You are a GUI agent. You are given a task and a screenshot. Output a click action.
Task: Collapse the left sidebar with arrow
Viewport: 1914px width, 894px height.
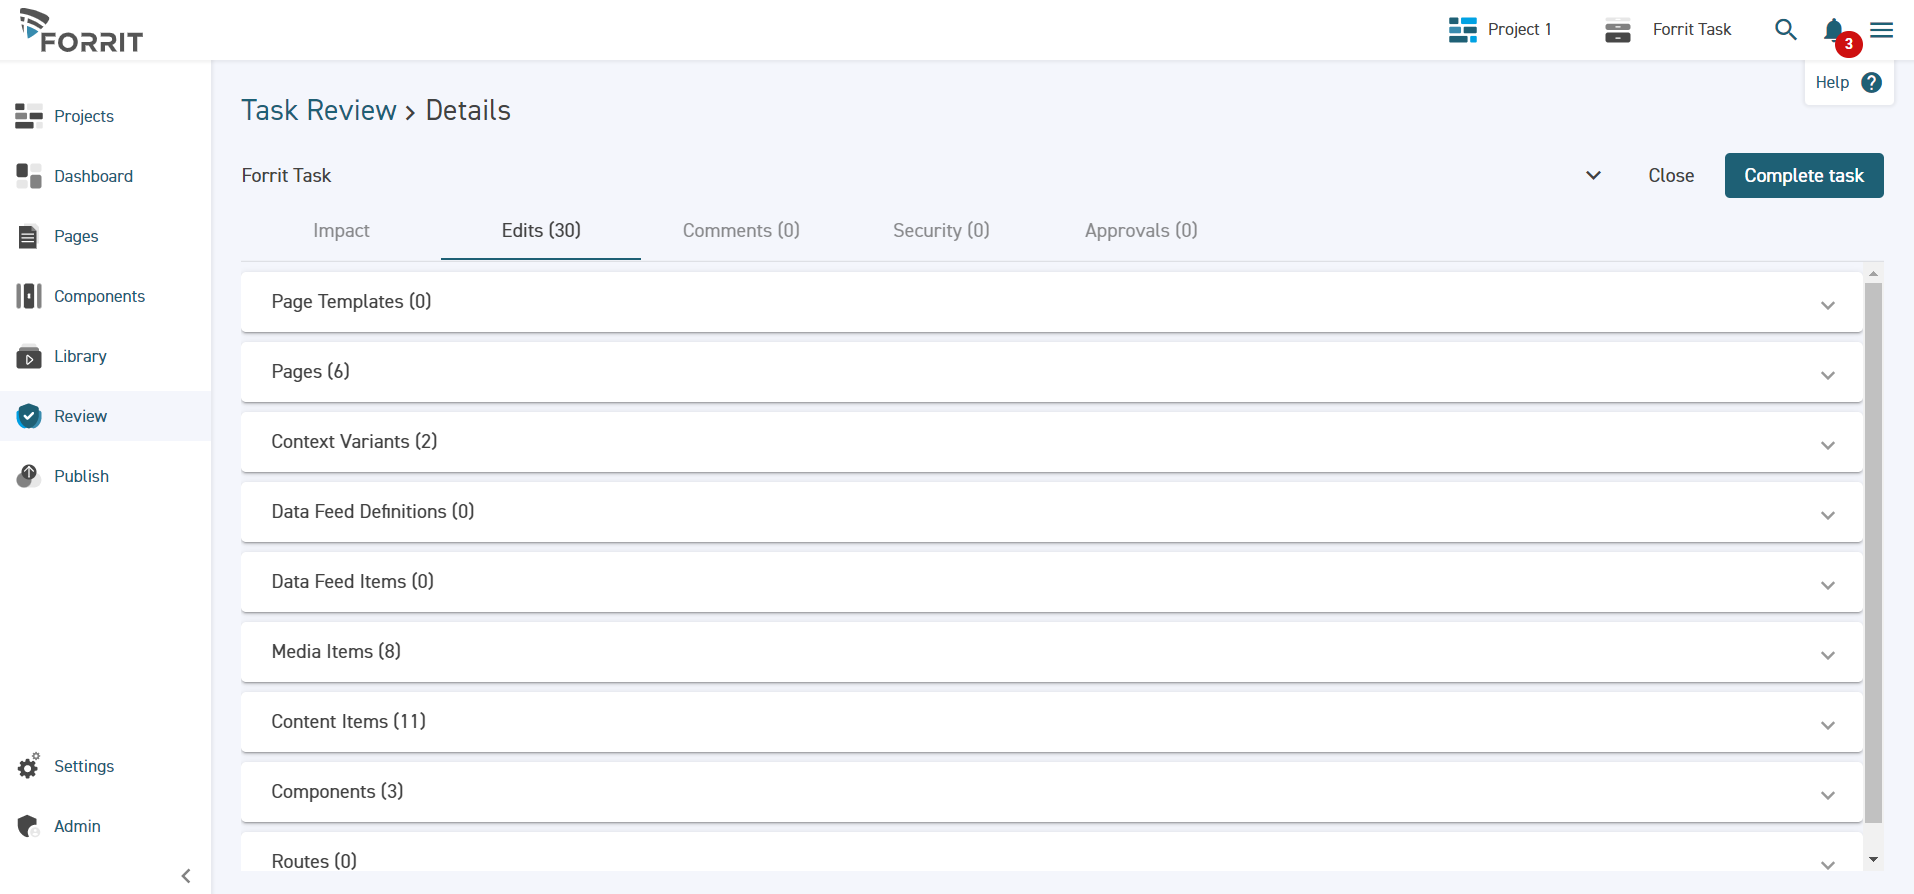click(x=186, y=876)
